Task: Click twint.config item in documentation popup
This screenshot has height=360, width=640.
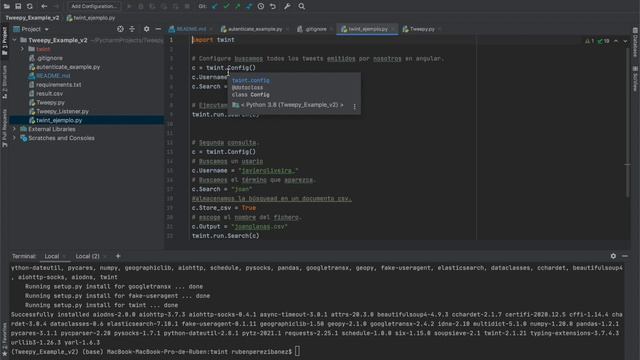Action: (251, 80)
